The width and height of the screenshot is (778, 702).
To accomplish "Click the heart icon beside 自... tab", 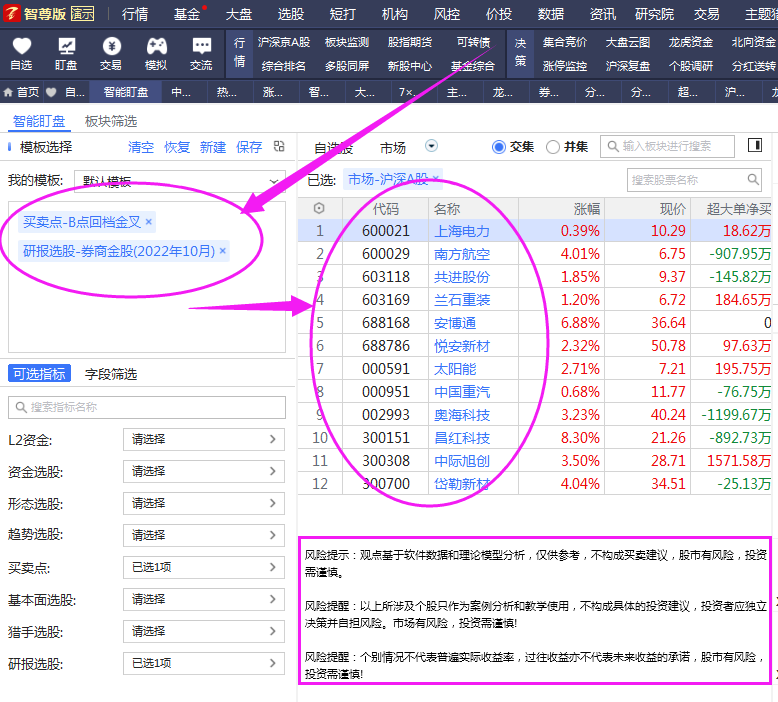I will (x=51, y=92).
